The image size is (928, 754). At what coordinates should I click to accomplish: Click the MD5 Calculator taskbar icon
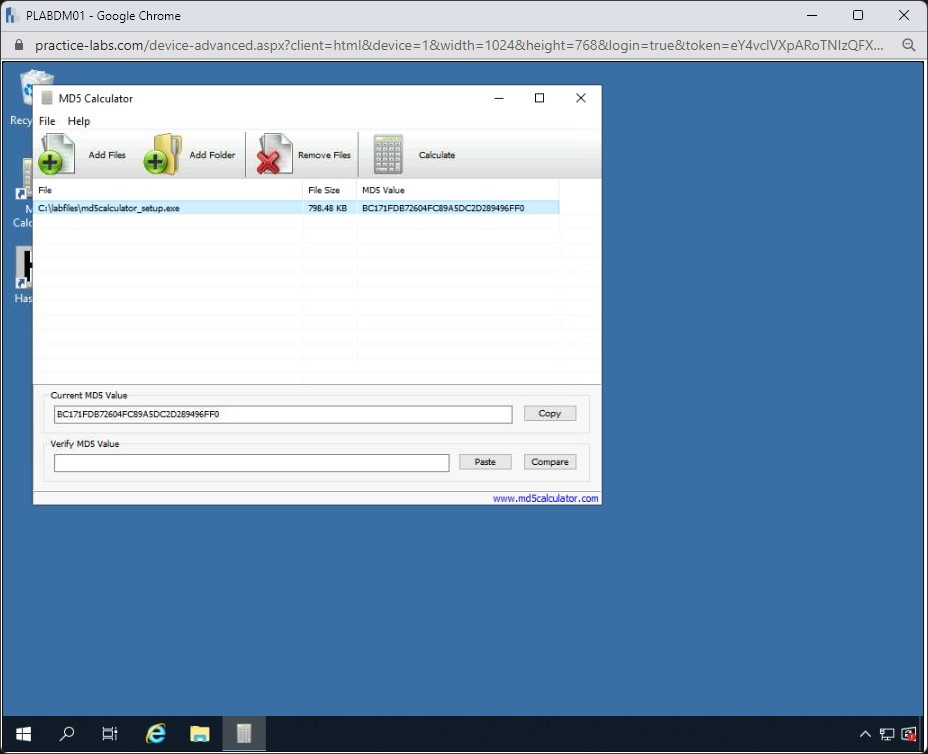coord(244,734)
